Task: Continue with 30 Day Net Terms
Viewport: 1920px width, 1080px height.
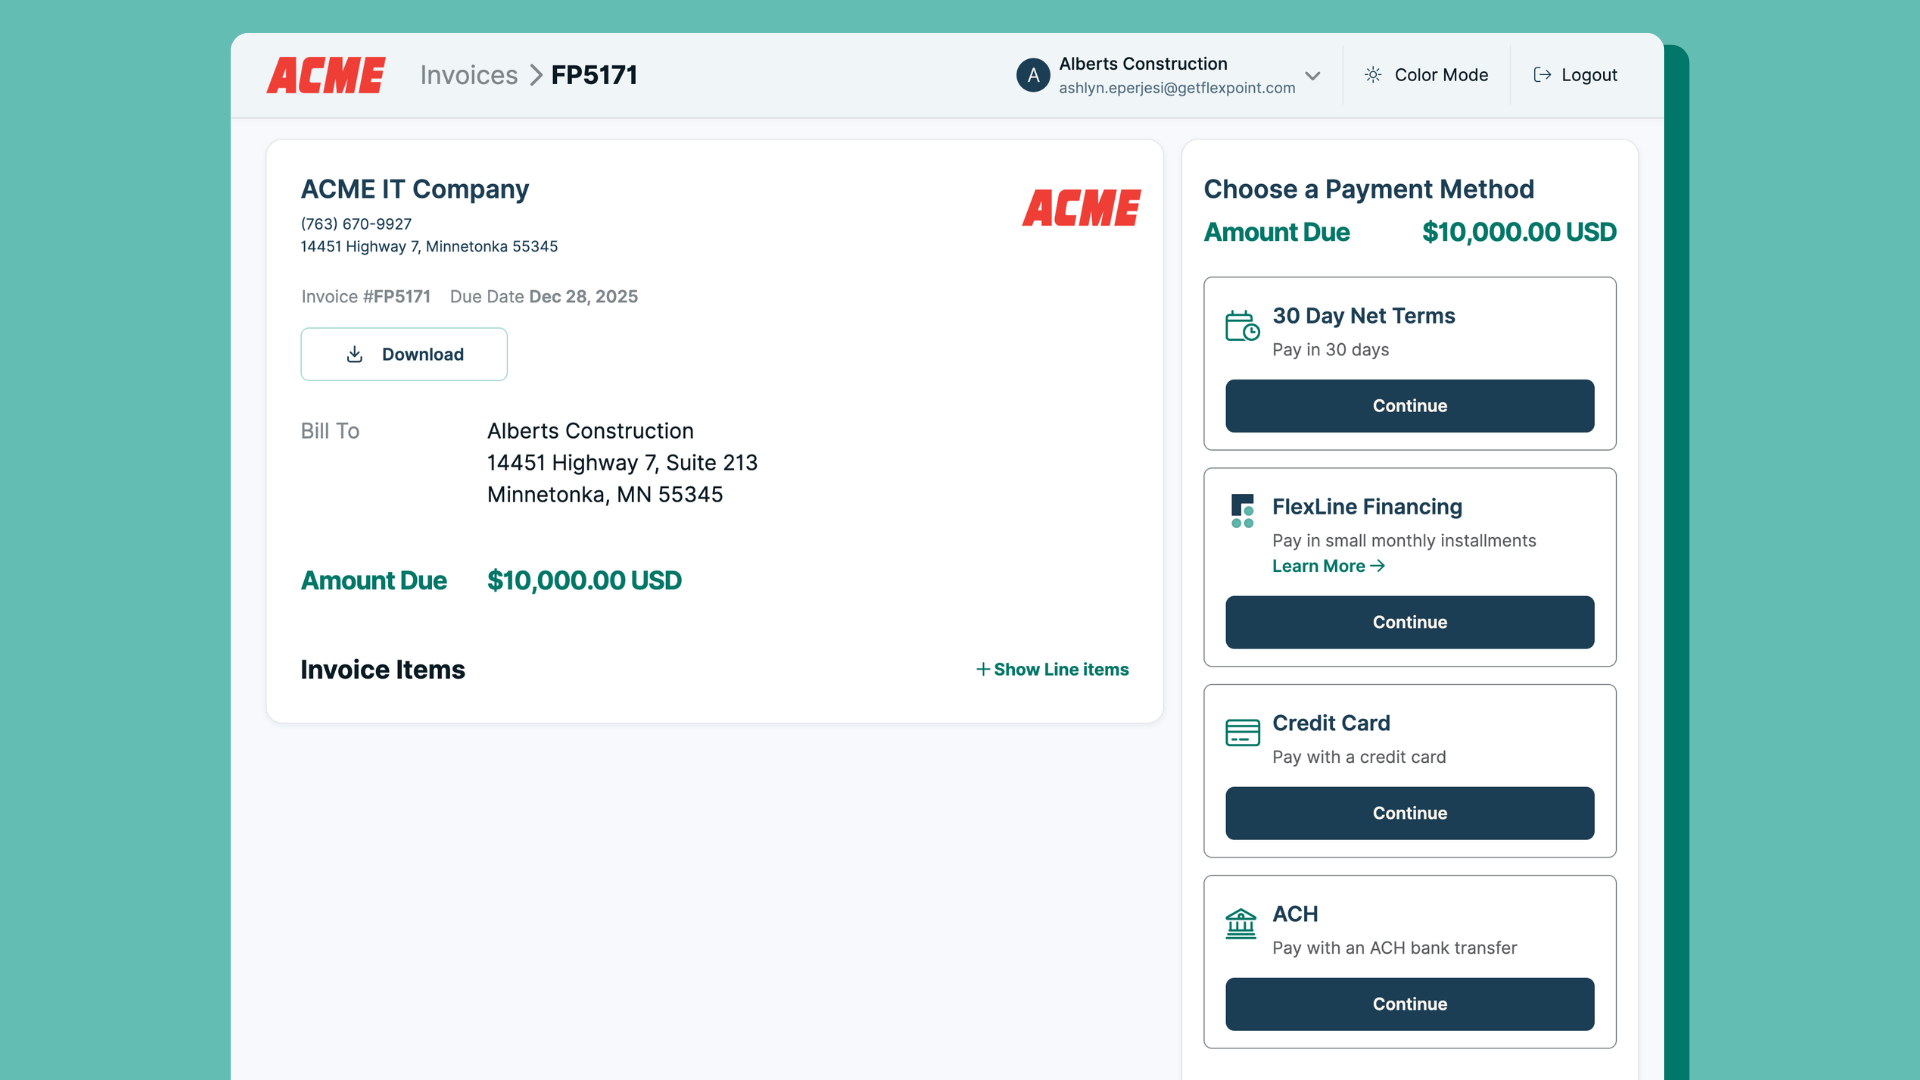Action: [1409, 406]
